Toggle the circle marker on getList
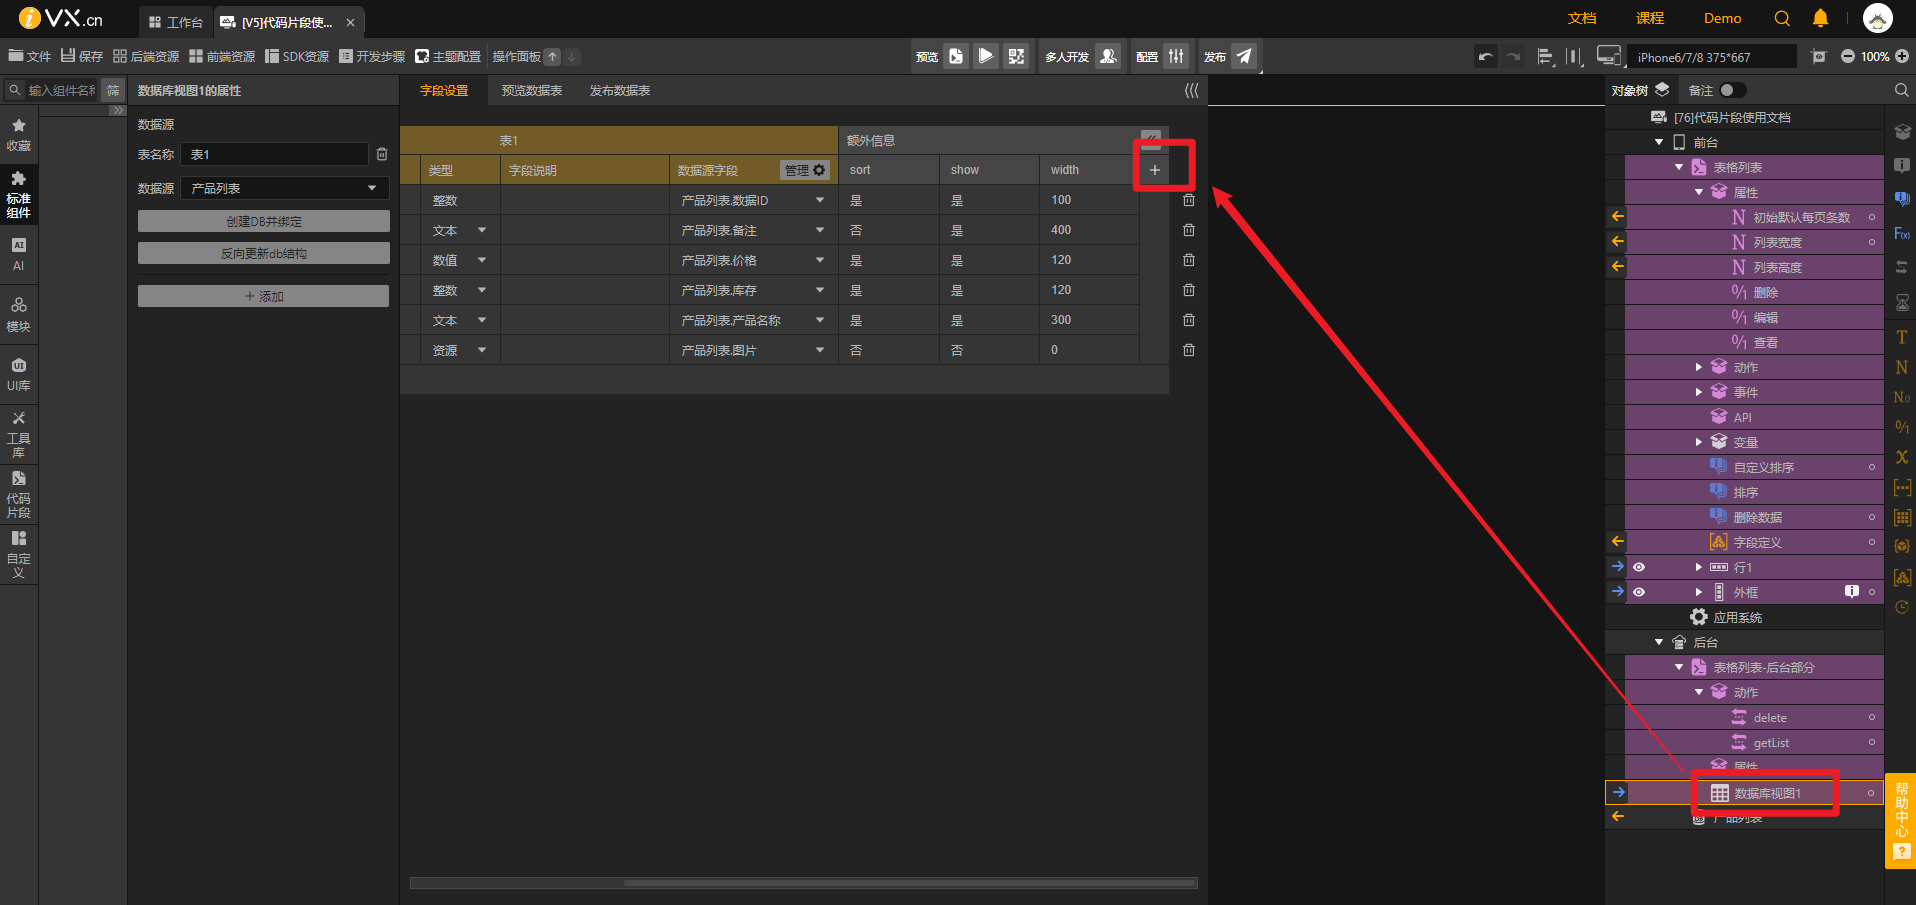 pos(1872,742)
